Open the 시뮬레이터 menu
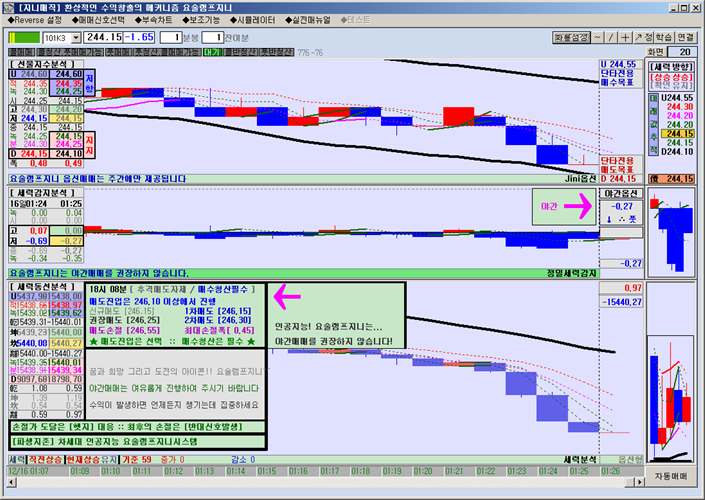Screen dimensions: 705x500 coord(252,20)
